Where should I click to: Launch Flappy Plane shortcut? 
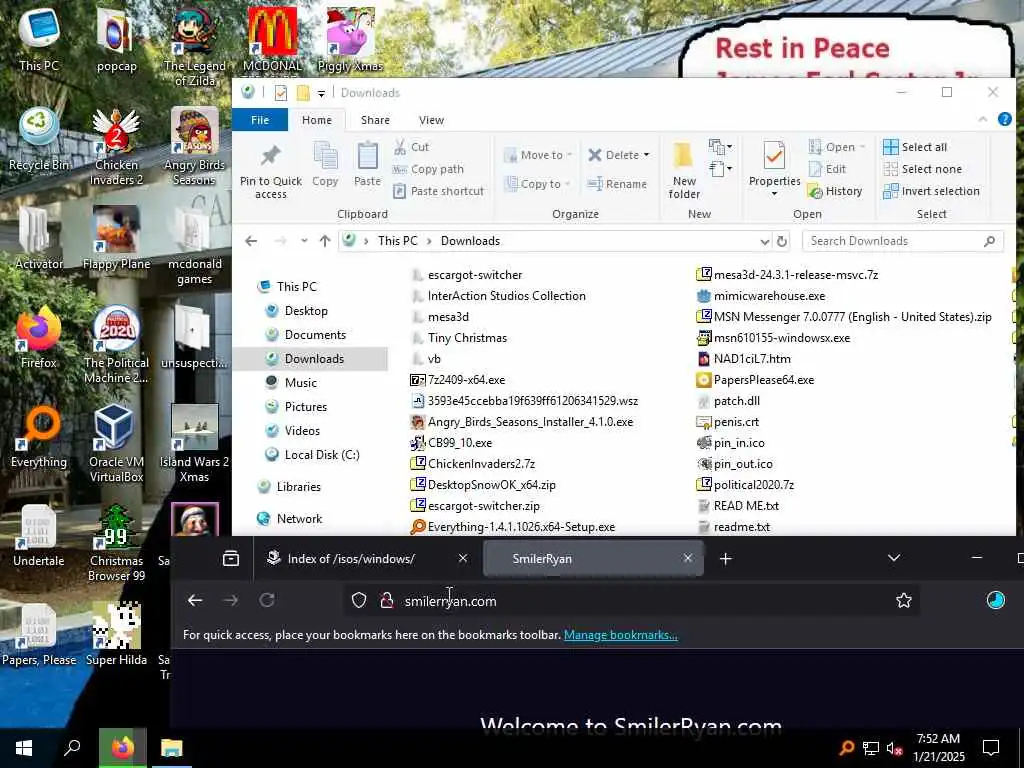point(116,238)
